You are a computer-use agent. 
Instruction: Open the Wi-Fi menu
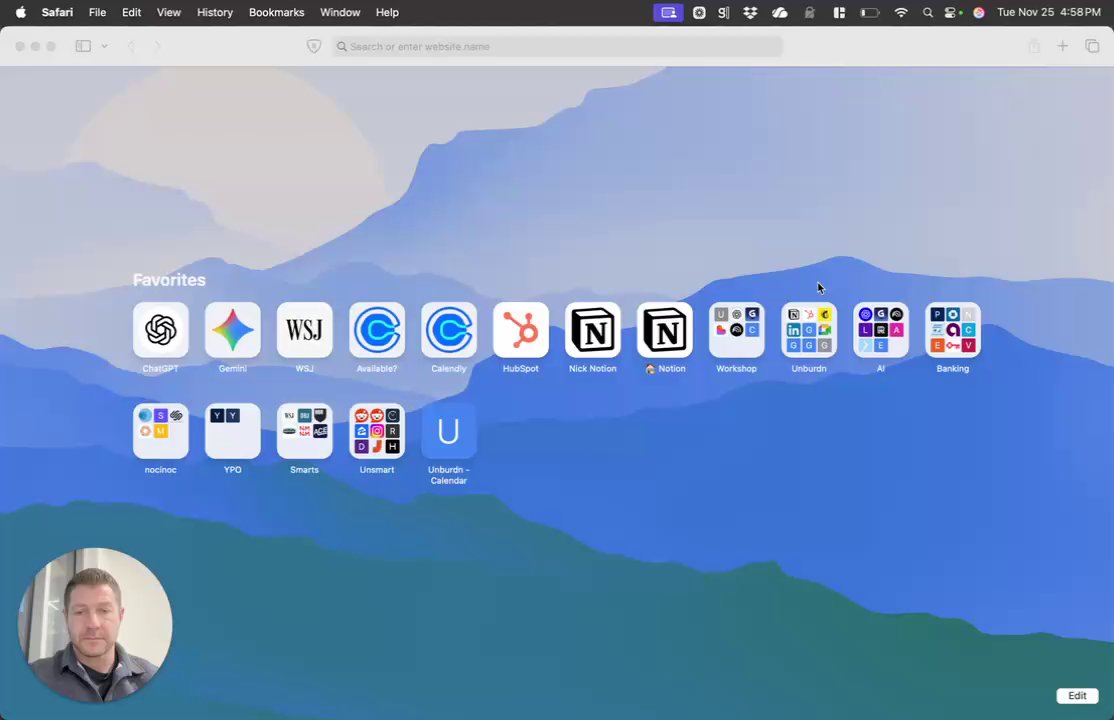point(901,12)
